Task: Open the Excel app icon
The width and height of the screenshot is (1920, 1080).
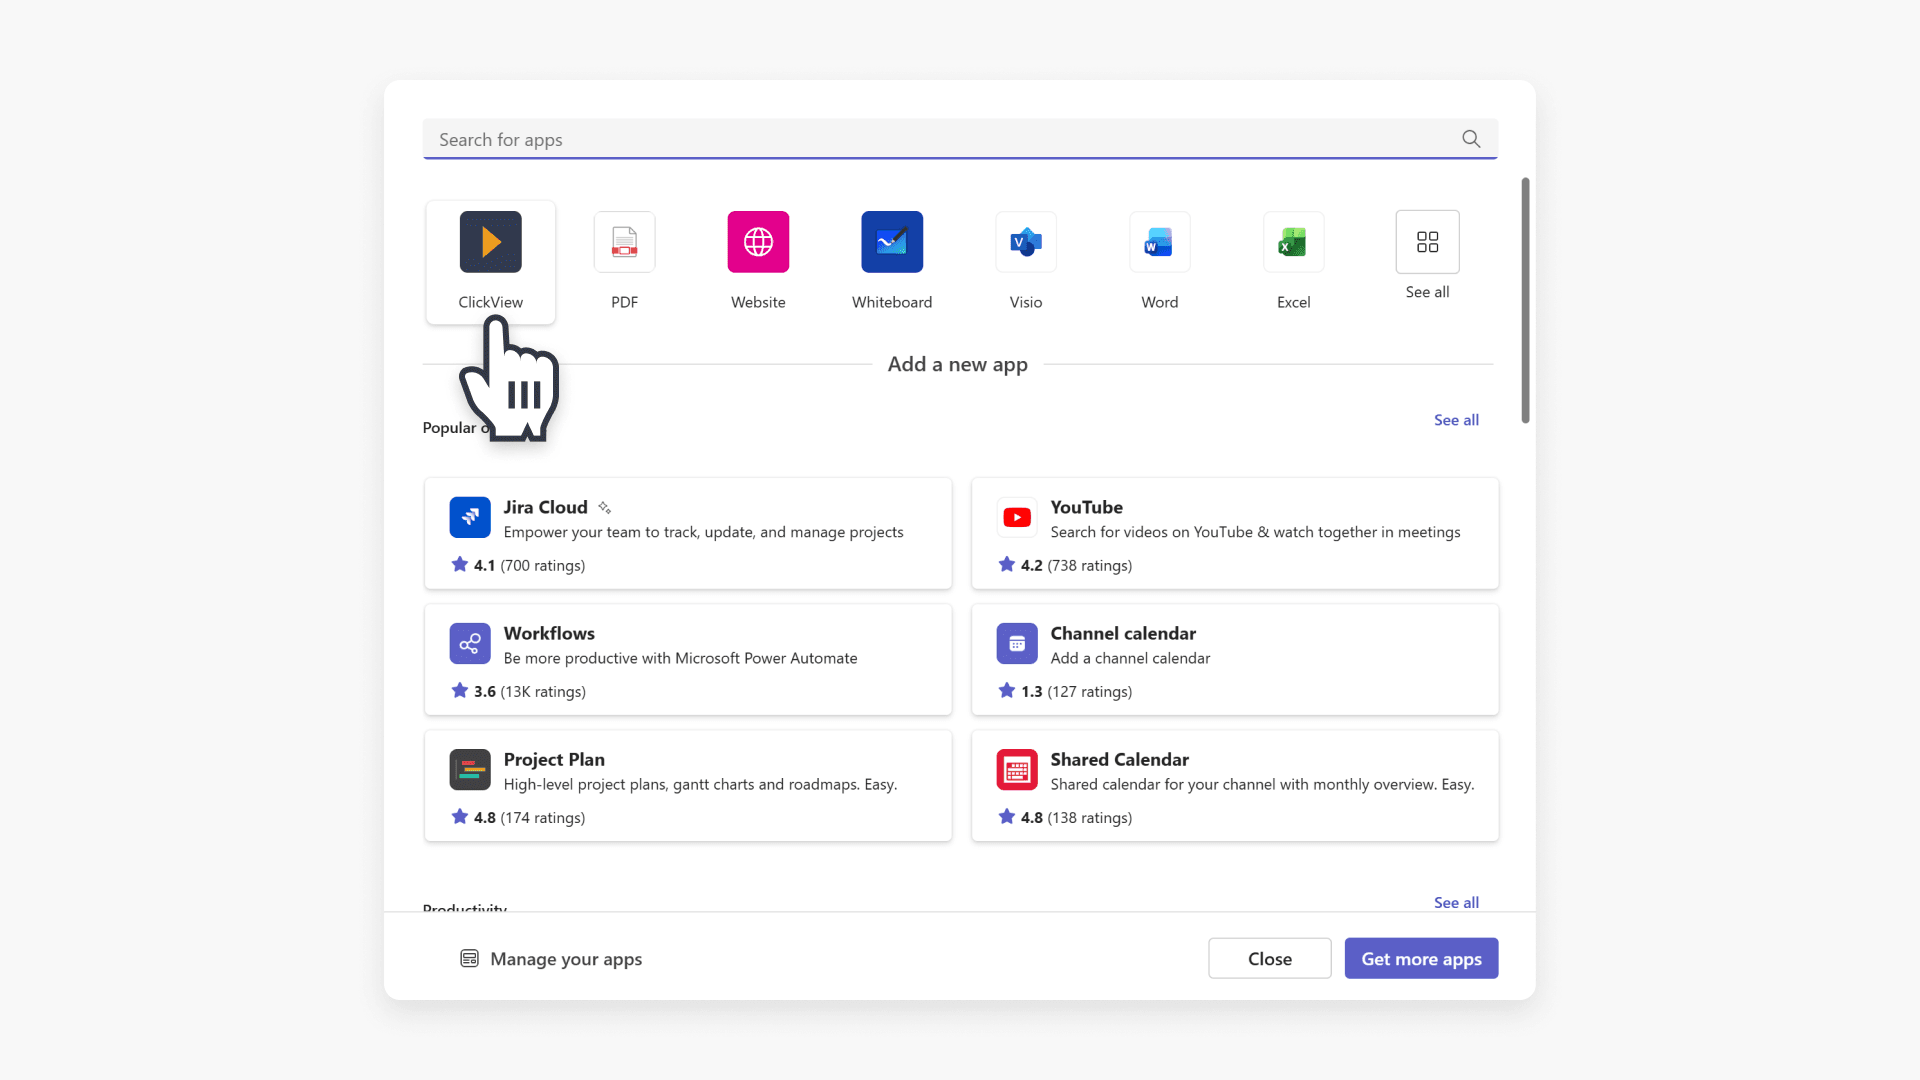Action: coord(1293,242)
